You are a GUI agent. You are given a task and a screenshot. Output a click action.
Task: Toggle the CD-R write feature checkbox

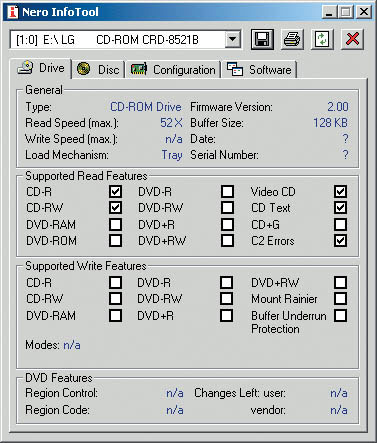tap(116, 283)
